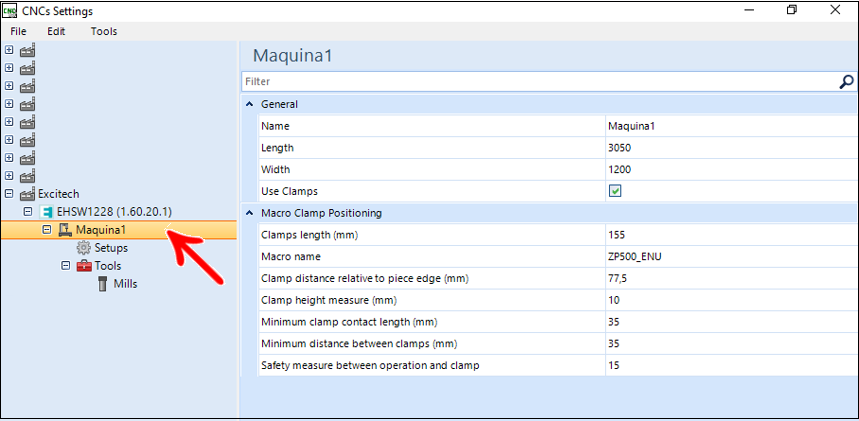Edit the Safety measure value 15
This screenshot has height=421, width=859.
click(732, 365)
